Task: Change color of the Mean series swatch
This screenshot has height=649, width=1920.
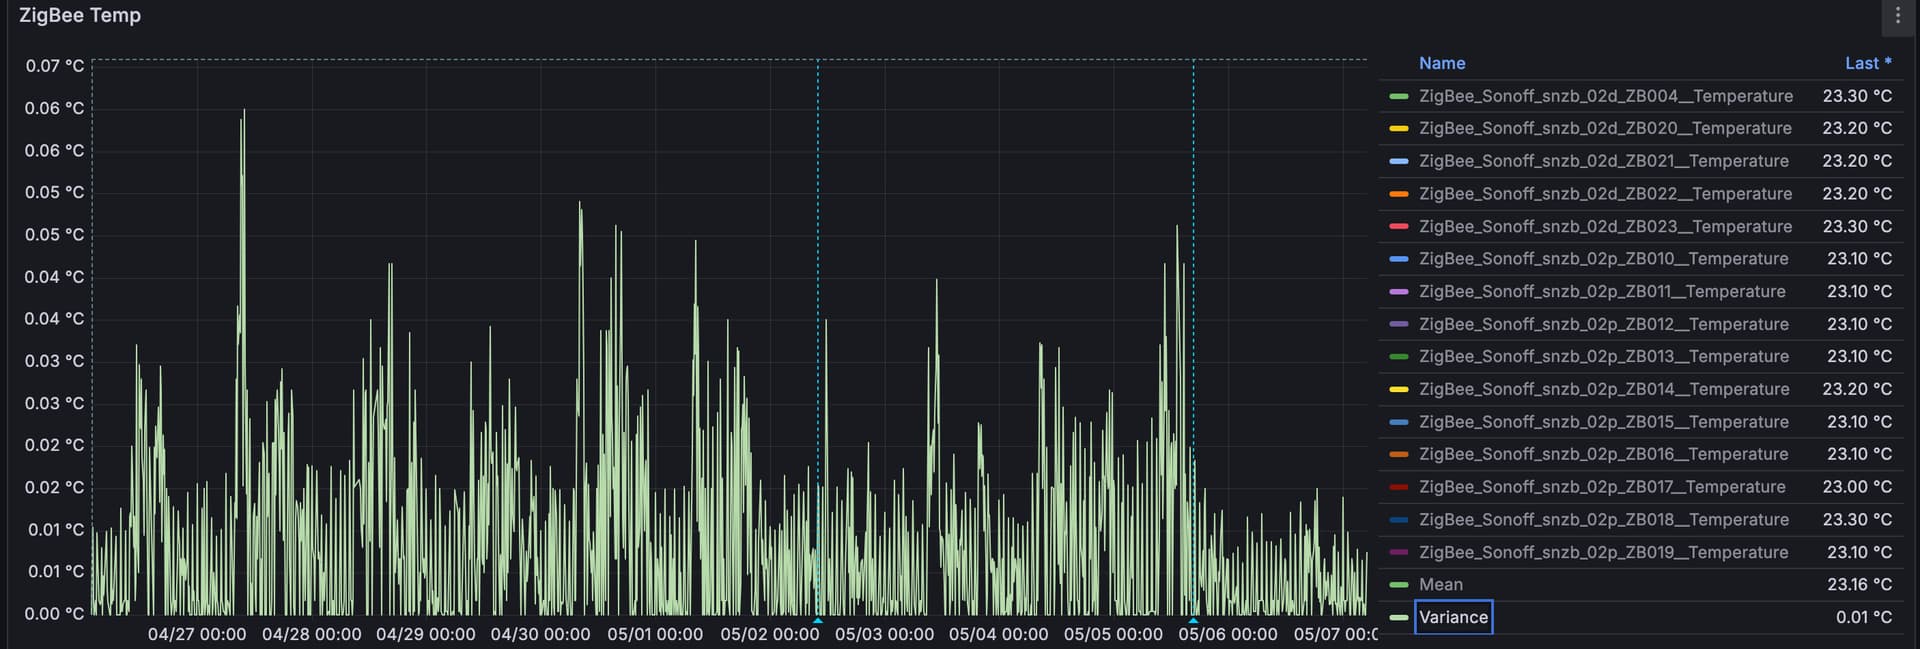Action: [1398, 585]
